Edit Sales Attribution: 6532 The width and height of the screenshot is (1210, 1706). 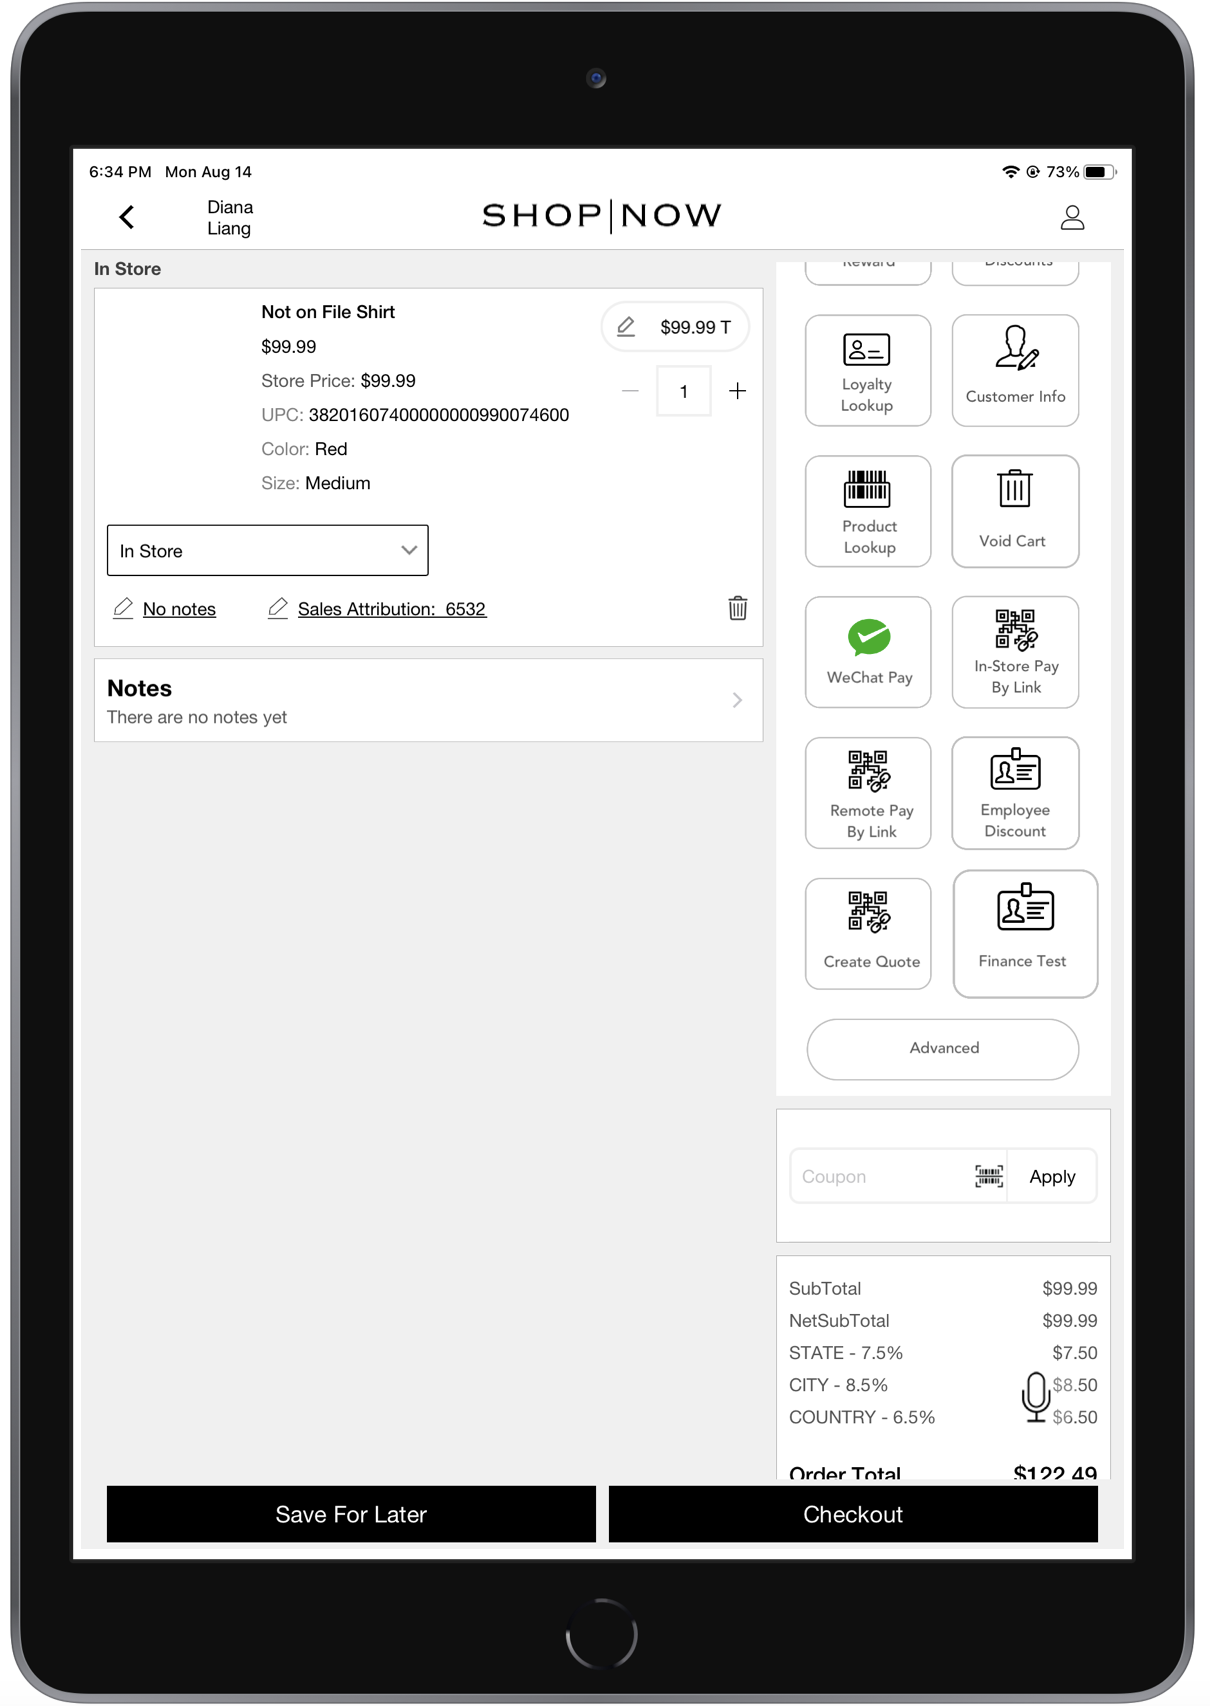(x=377, y=609)
